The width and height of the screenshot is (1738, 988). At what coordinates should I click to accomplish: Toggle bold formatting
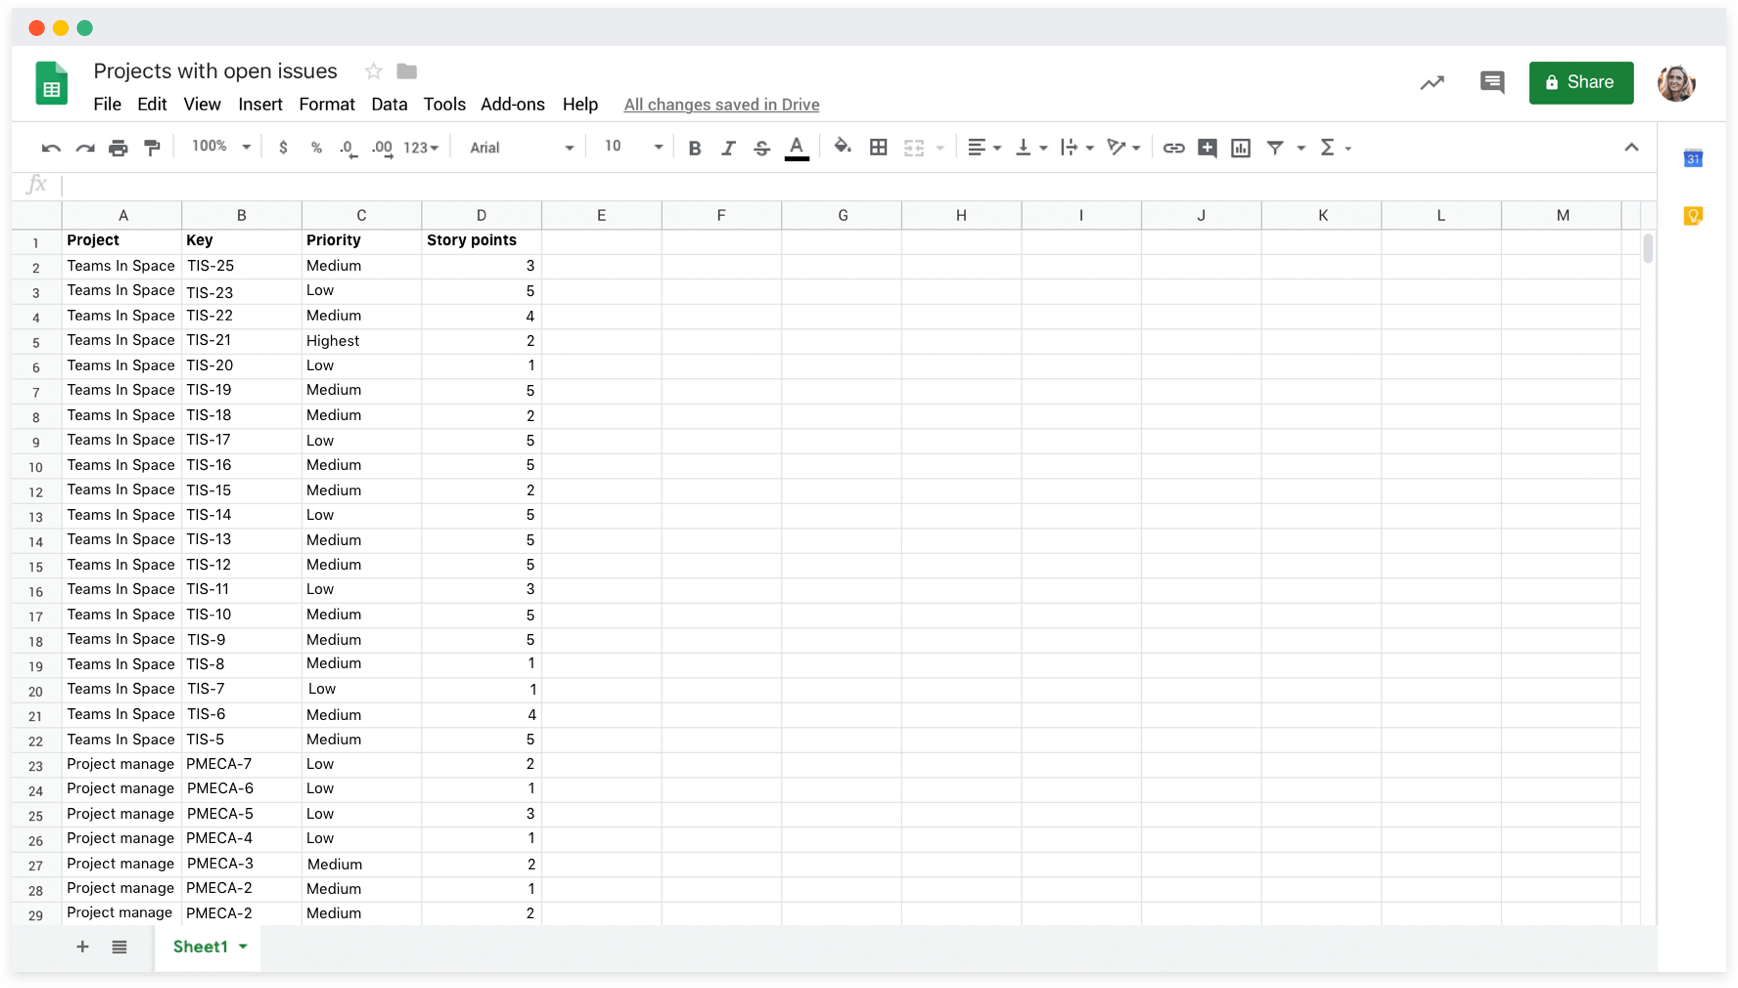click(x=695, y=147)
